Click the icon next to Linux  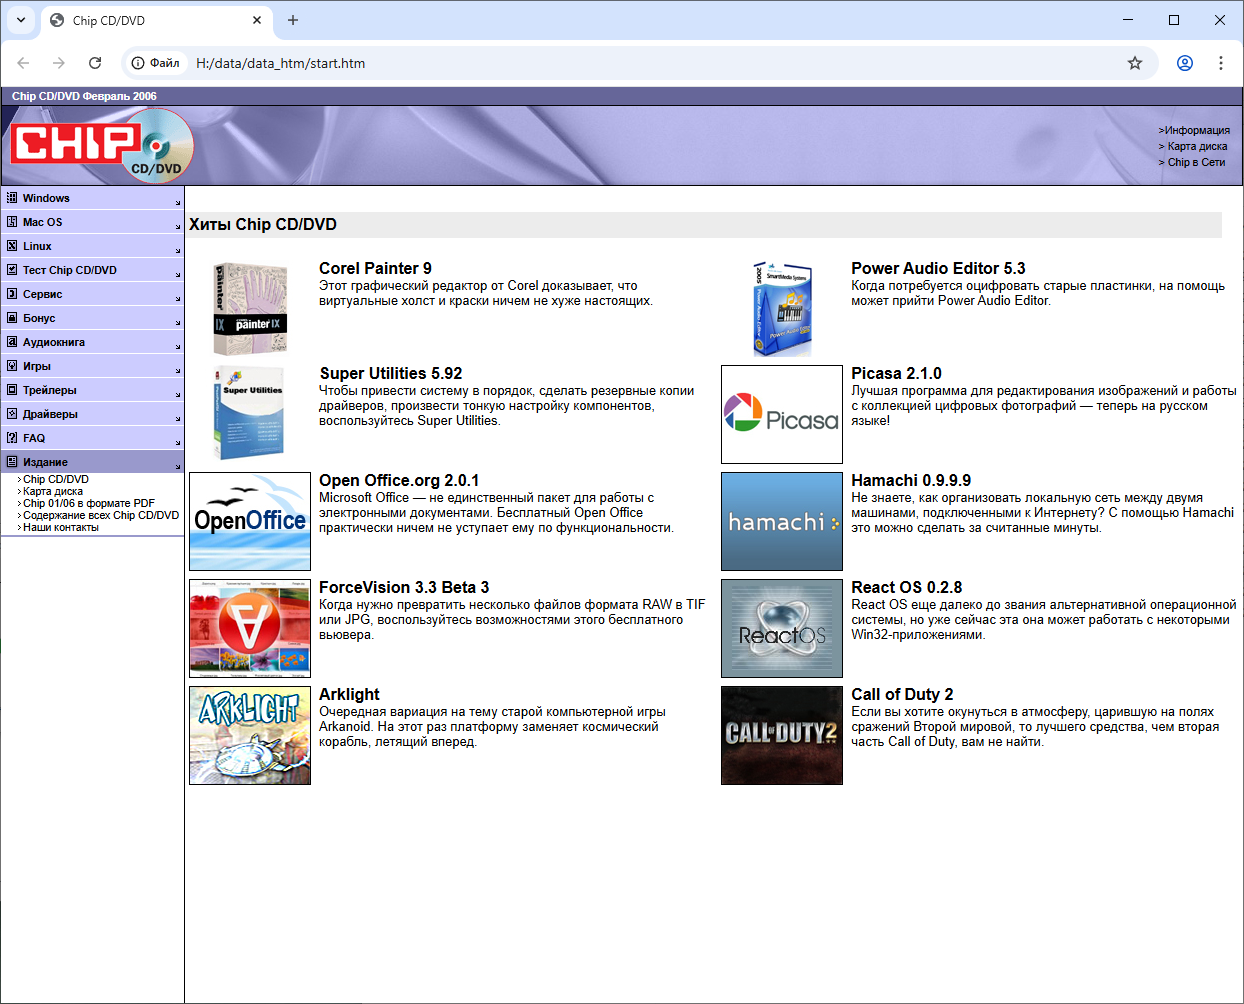(12, 246)
